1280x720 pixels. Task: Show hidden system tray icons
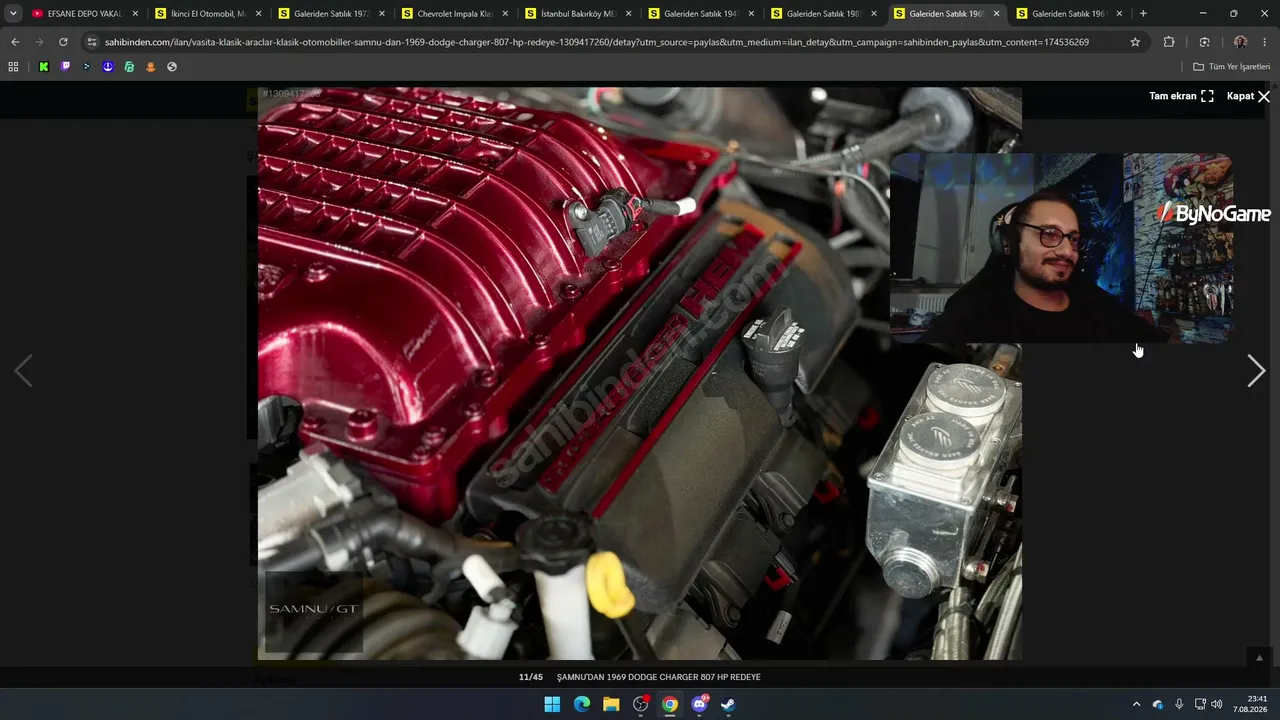[x=1136, y=704]
